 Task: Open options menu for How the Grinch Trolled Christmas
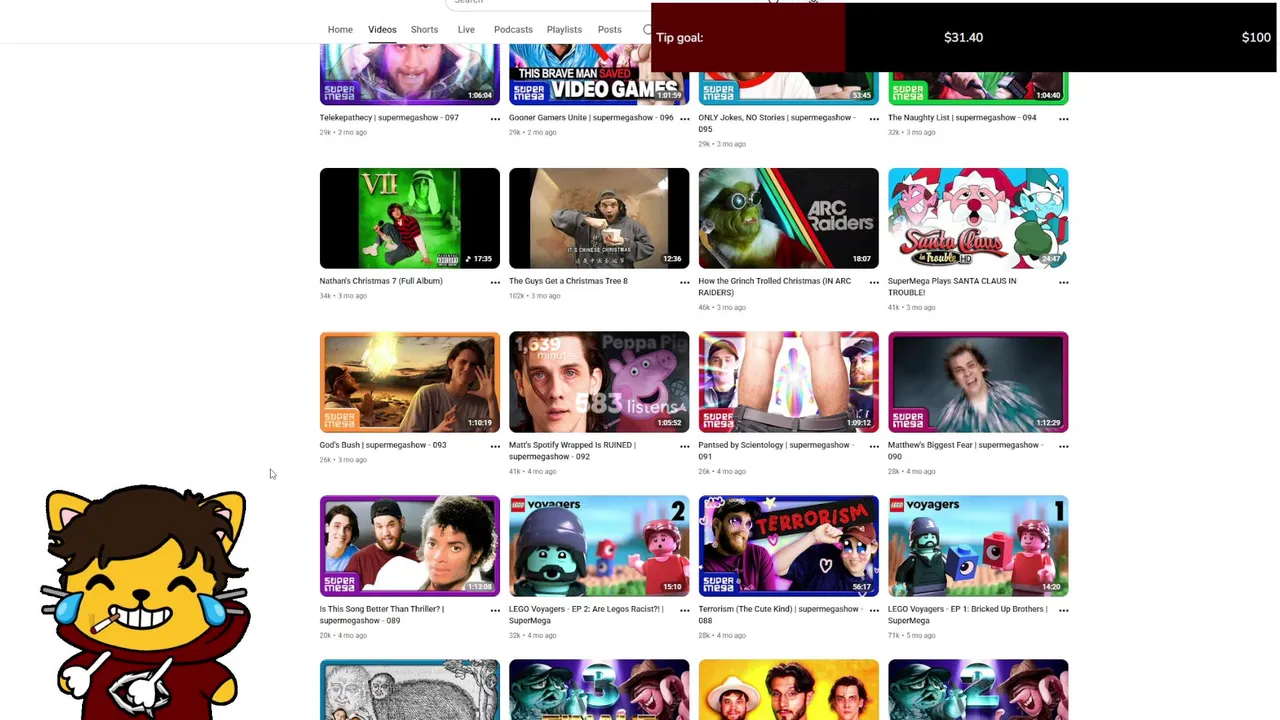pos(874,282)
